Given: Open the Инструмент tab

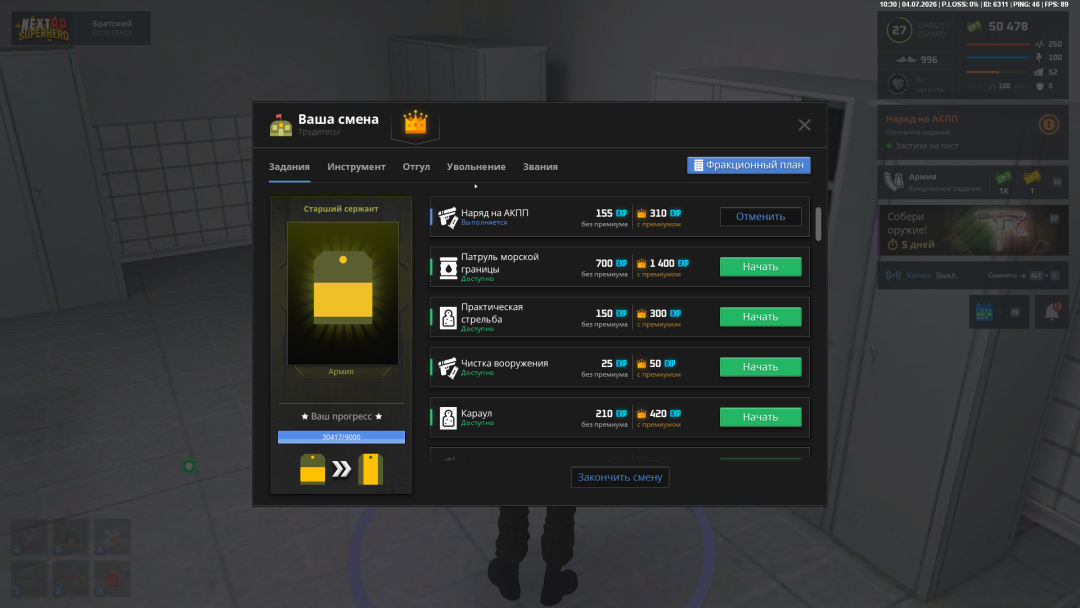Looking at the screenshot, I should (x=356, y=167).
